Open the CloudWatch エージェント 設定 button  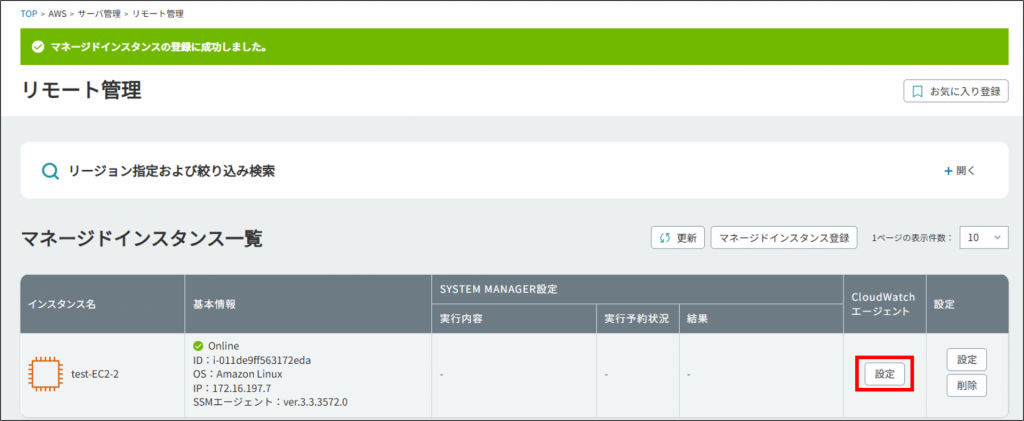[884, 373]
